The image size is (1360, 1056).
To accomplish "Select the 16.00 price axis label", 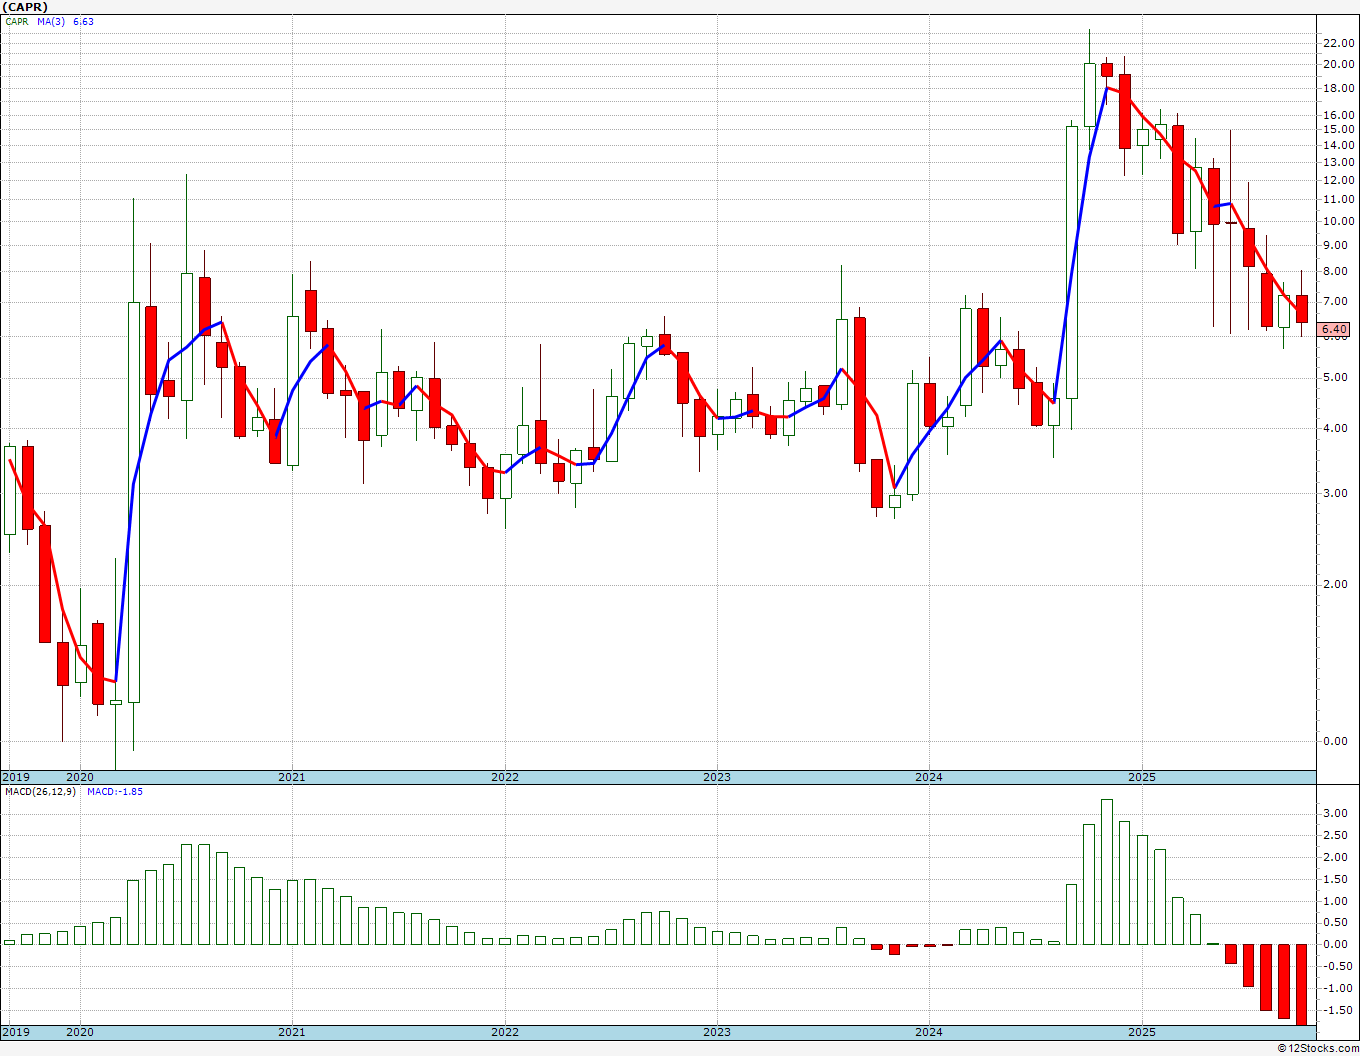I will tap(1338, 116).
